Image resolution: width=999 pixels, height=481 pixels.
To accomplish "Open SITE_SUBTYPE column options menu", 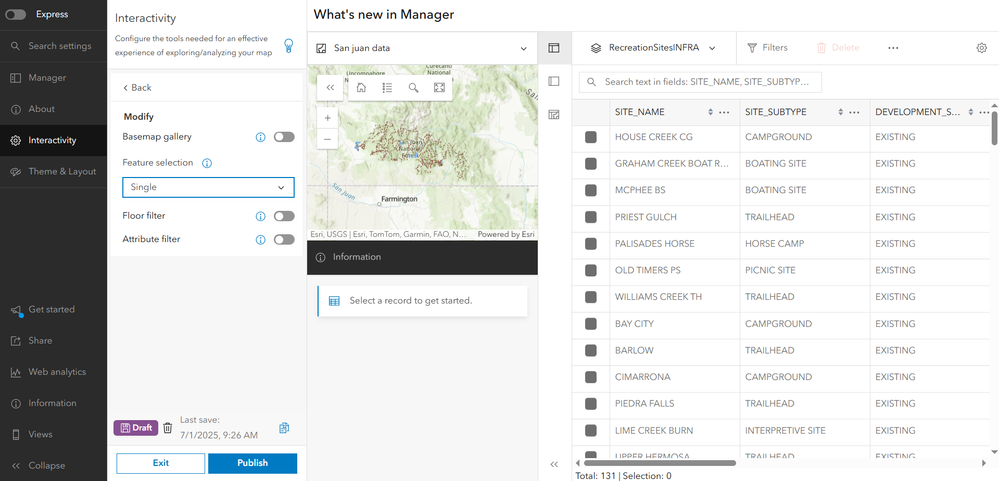I will (854, 112).
